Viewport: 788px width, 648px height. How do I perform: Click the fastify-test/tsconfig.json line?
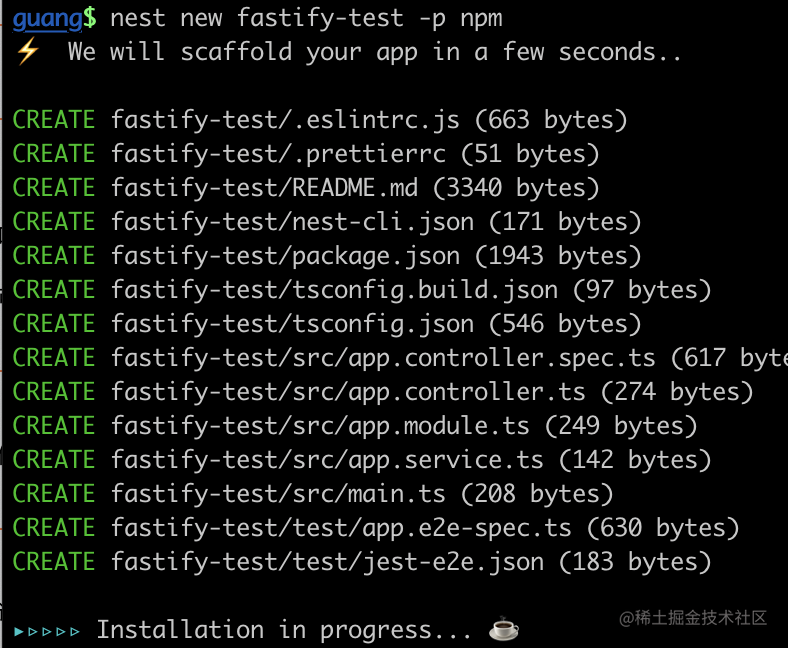tap(327, 324)
